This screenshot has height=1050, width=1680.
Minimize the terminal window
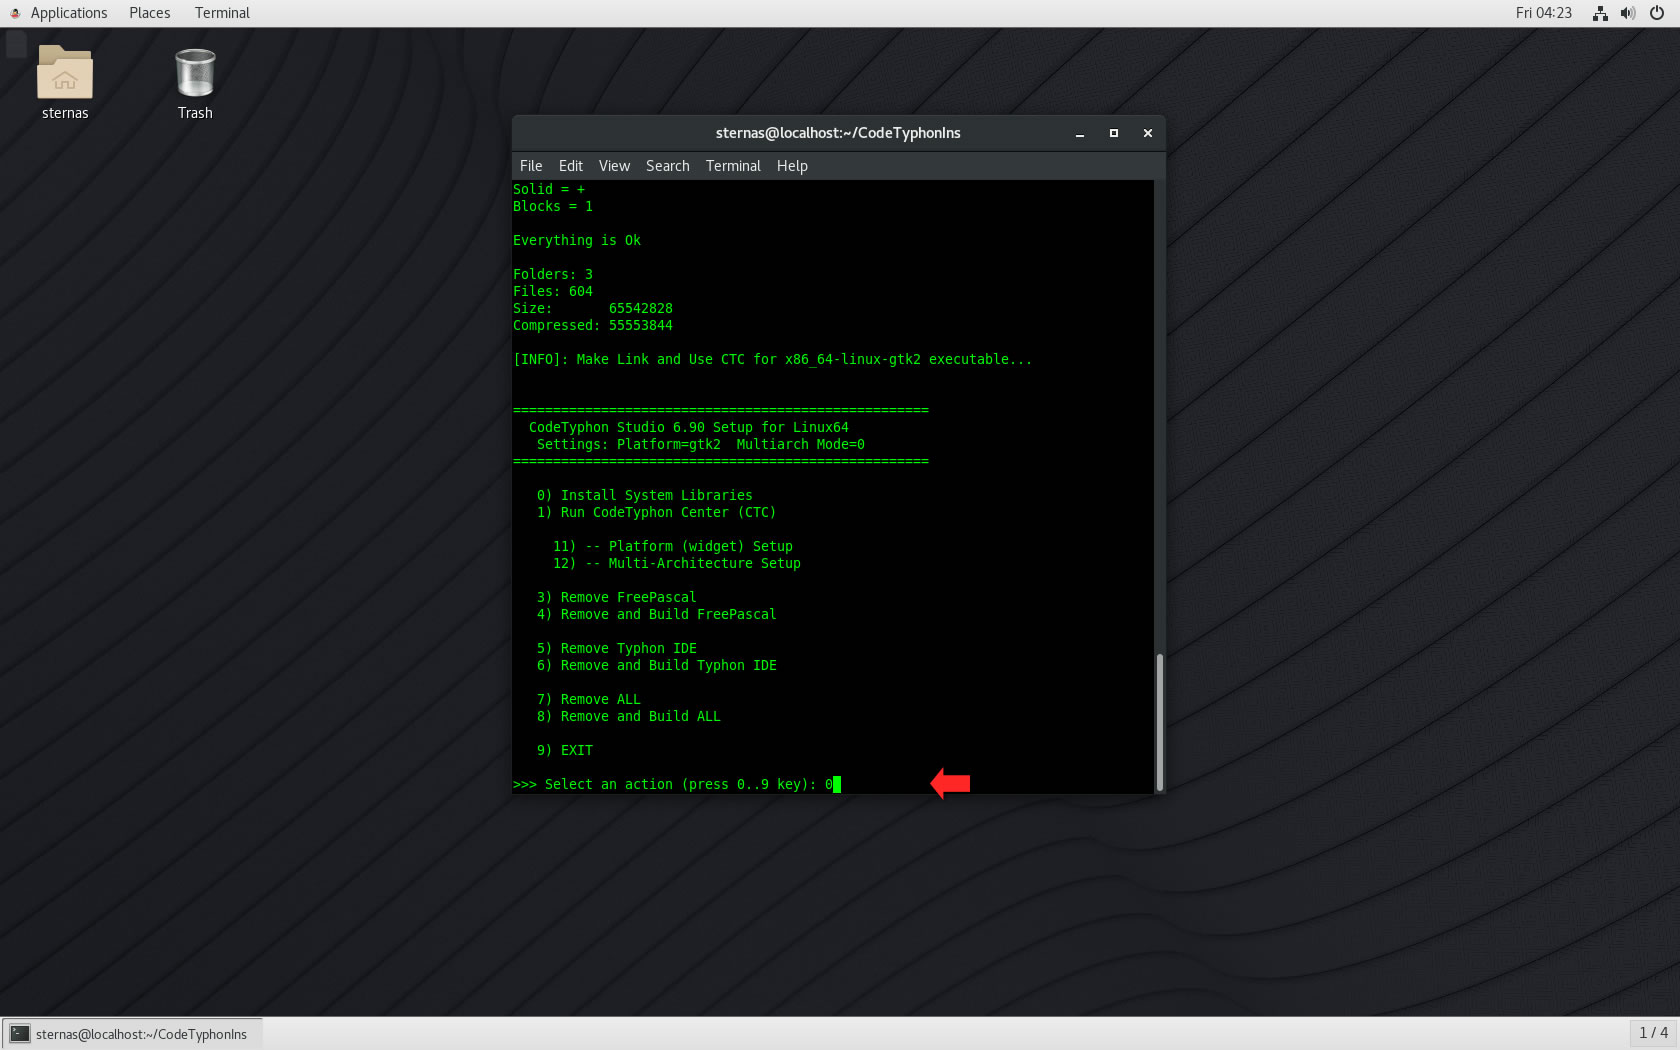pyautogui.click(x=1080, y=133)
